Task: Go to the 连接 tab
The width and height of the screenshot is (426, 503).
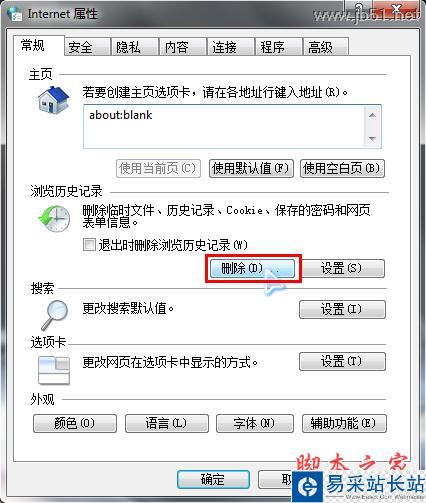Action: [230, 47]
